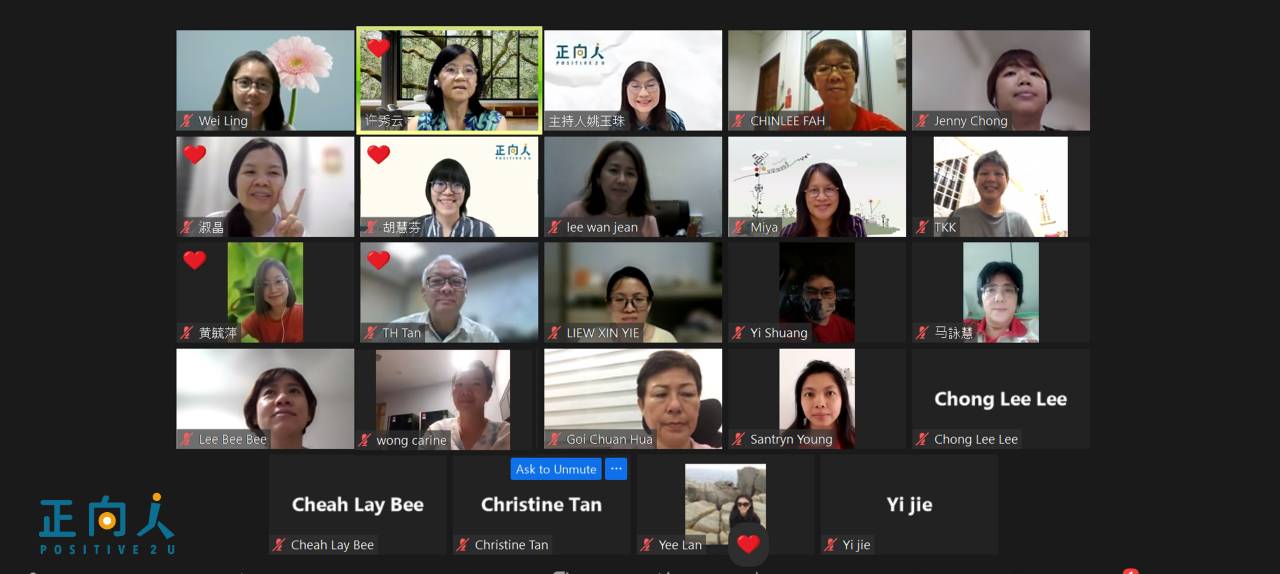Click Ask to Unmute on Christine Tan
This screenshot has width=1280, height=574.
(x=556, y=469)
